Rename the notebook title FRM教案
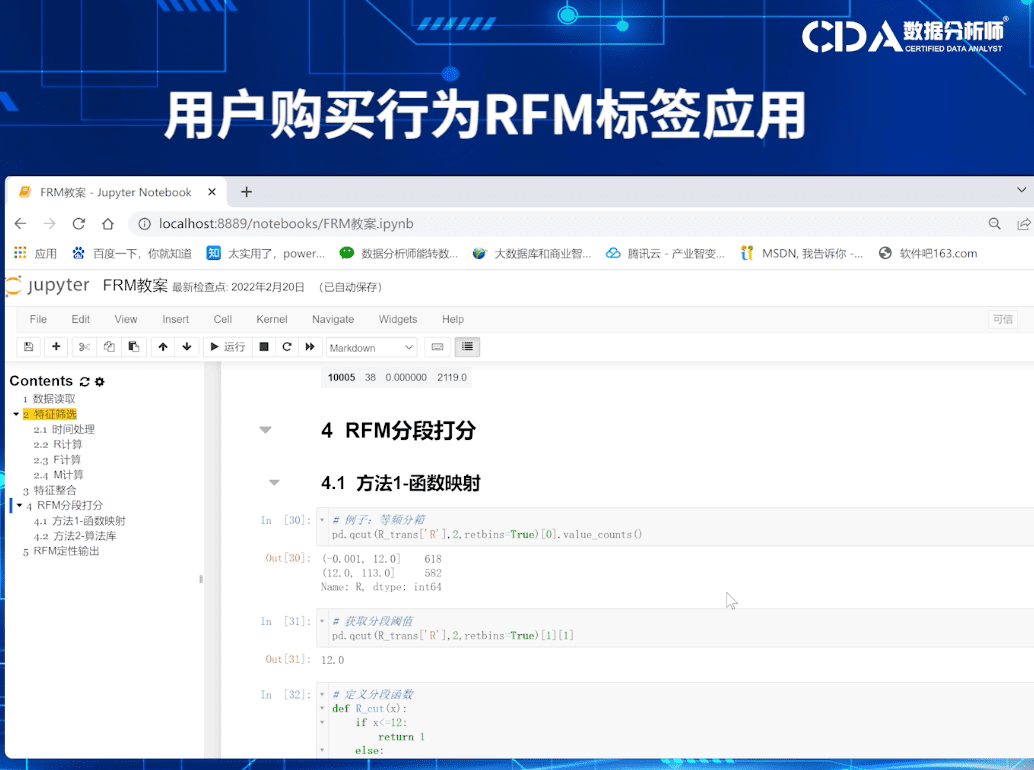The width and height of the screenshot is (1034, 770). (x=135, y=285)
